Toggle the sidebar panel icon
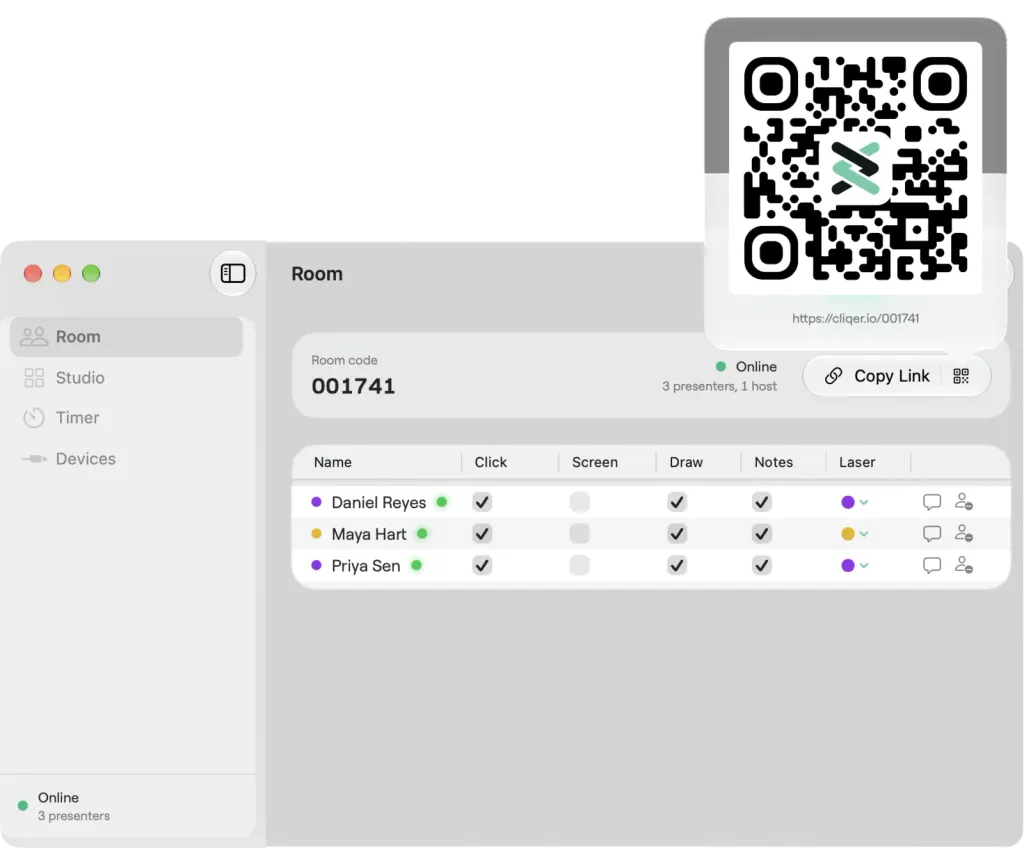Screen dimensions: 1024x848 (x=232, y=273)
